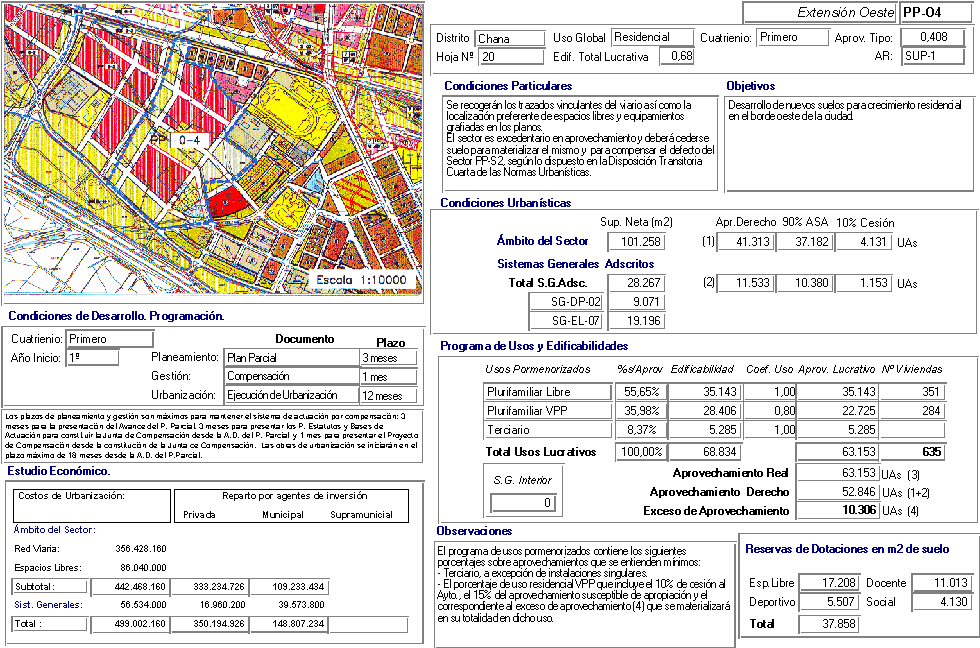Click the Distrito field showing Chana
980x648 pixels.
[507, 39]
